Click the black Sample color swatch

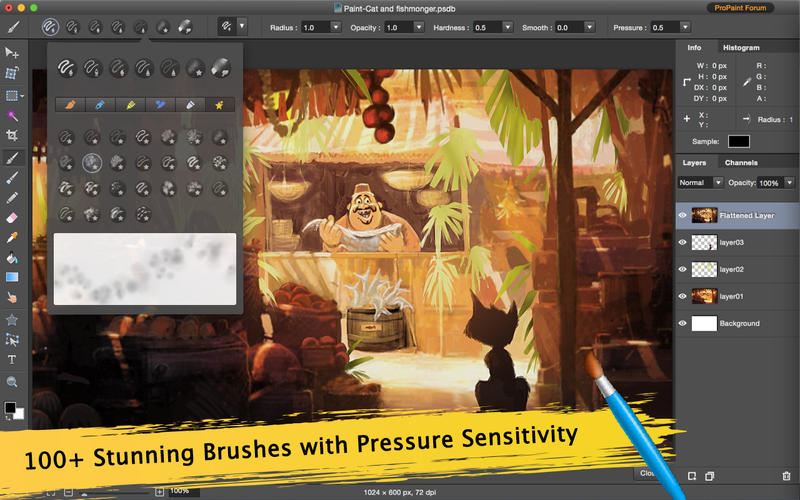(738, 141)
